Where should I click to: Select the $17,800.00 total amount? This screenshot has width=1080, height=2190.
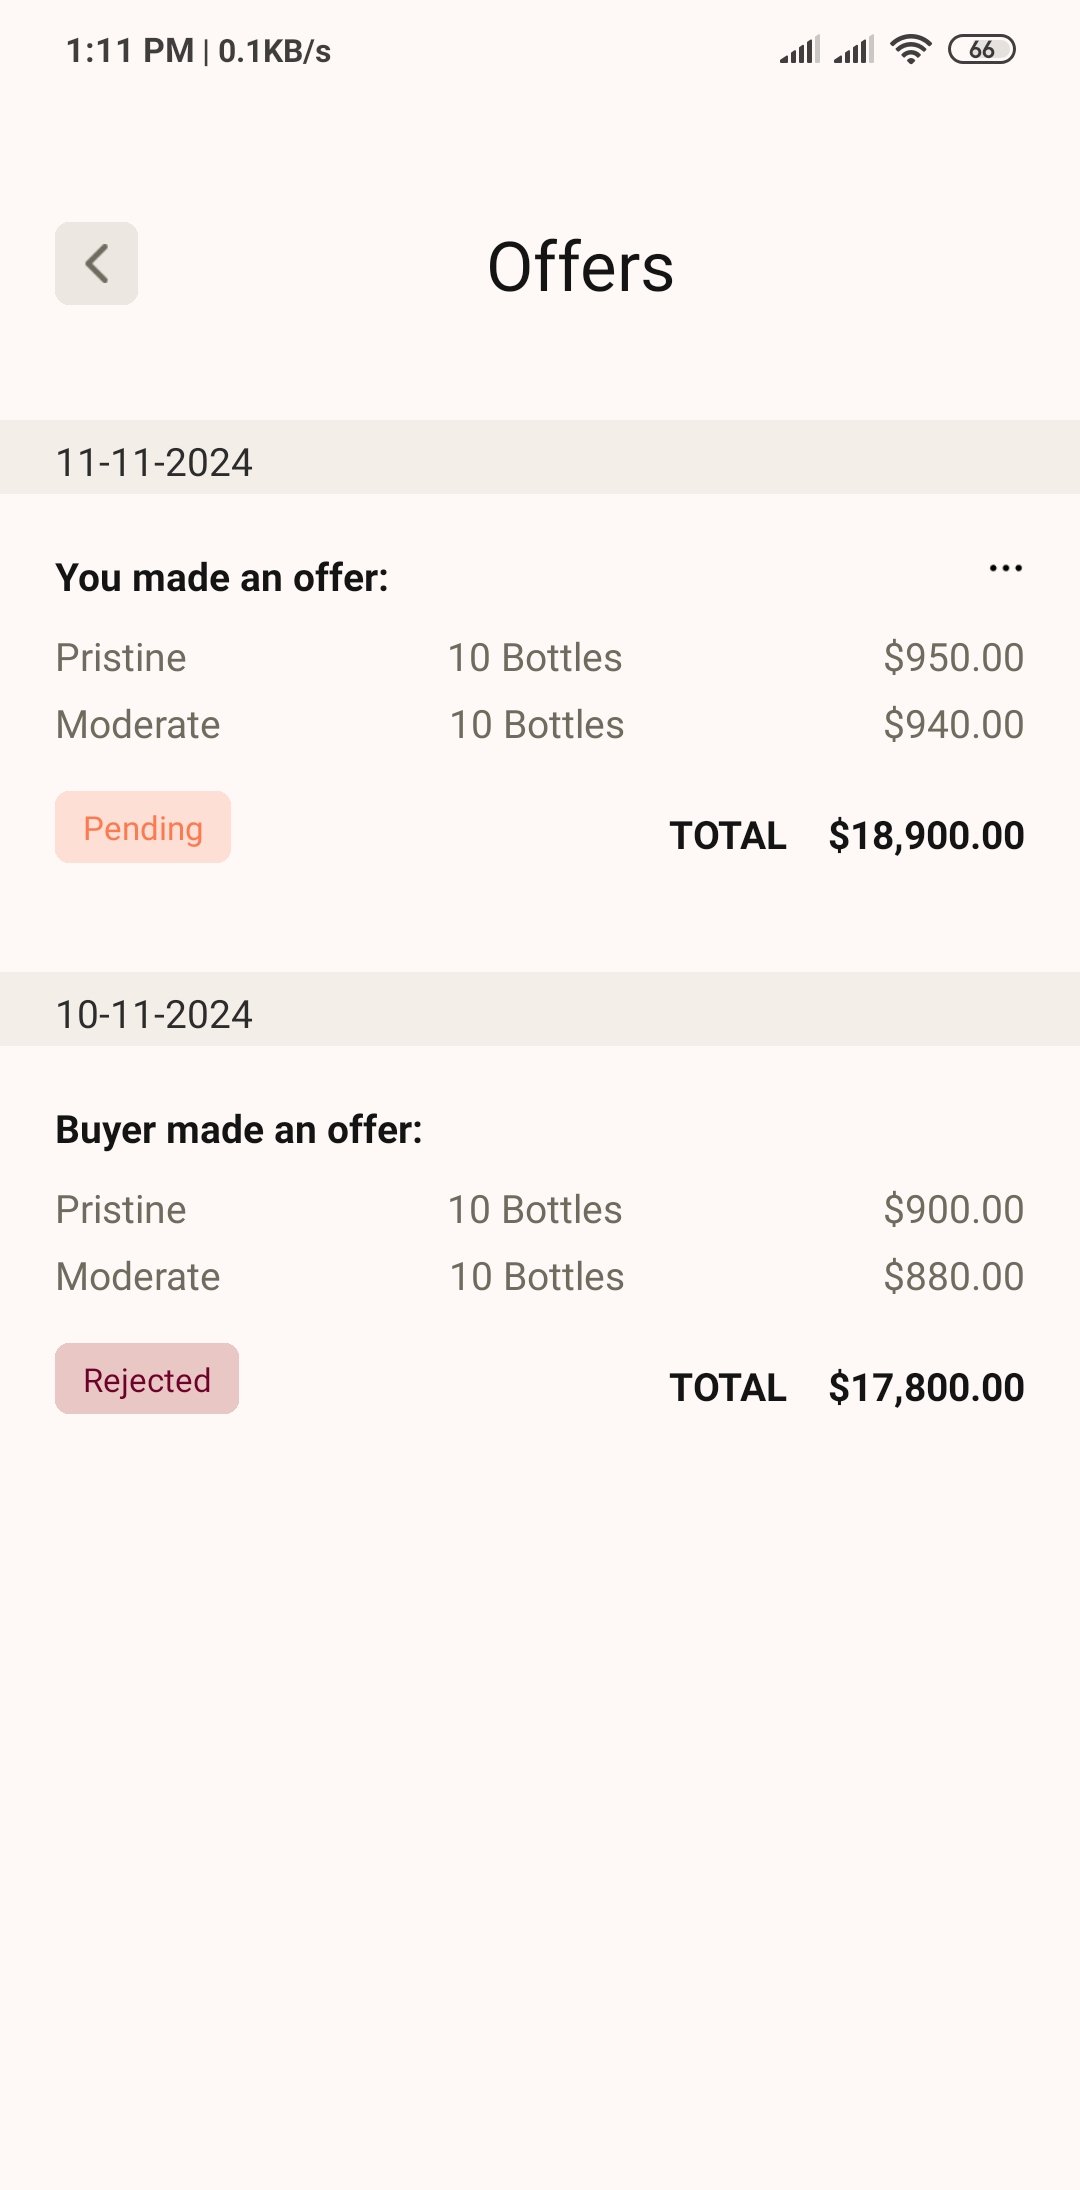pyautogui.click(x=926, y=1388)
